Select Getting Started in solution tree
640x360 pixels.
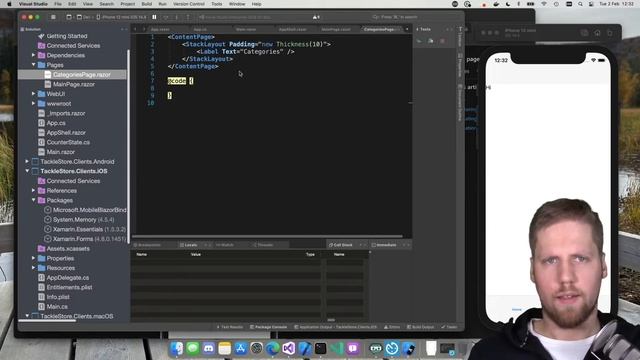pos(67,36)
